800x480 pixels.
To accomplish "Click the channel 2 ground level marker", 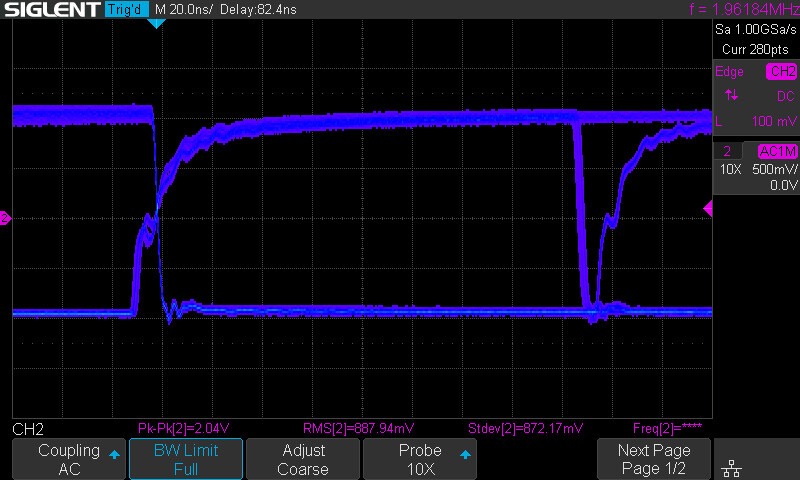I will 5,218.
